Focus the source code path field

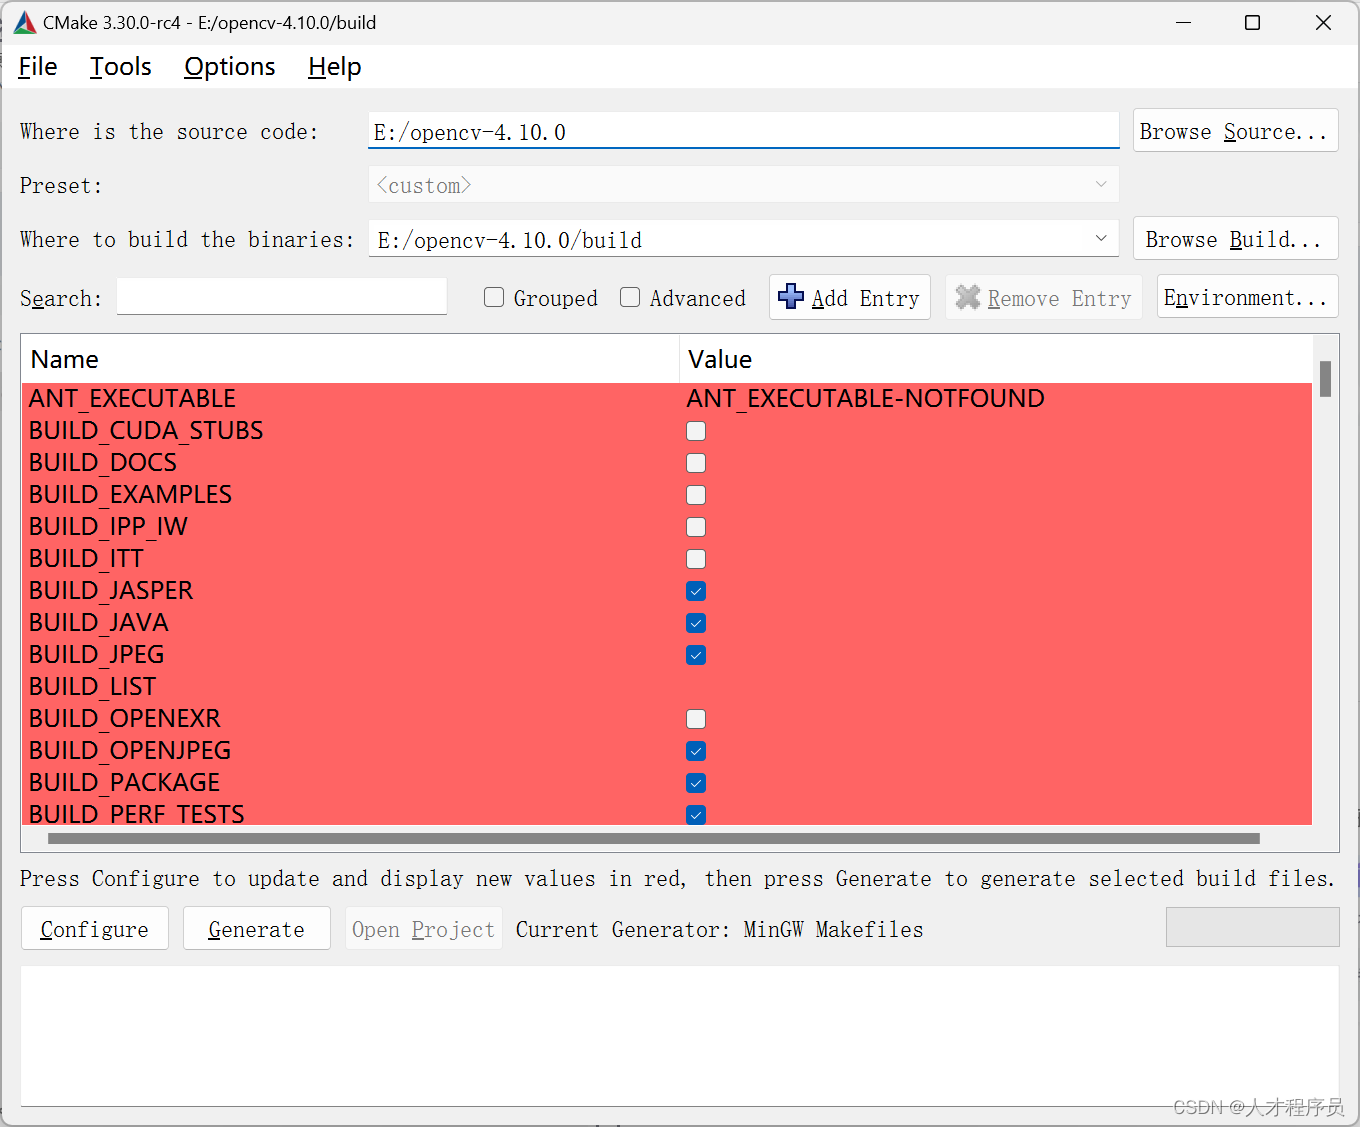(743, 131)
